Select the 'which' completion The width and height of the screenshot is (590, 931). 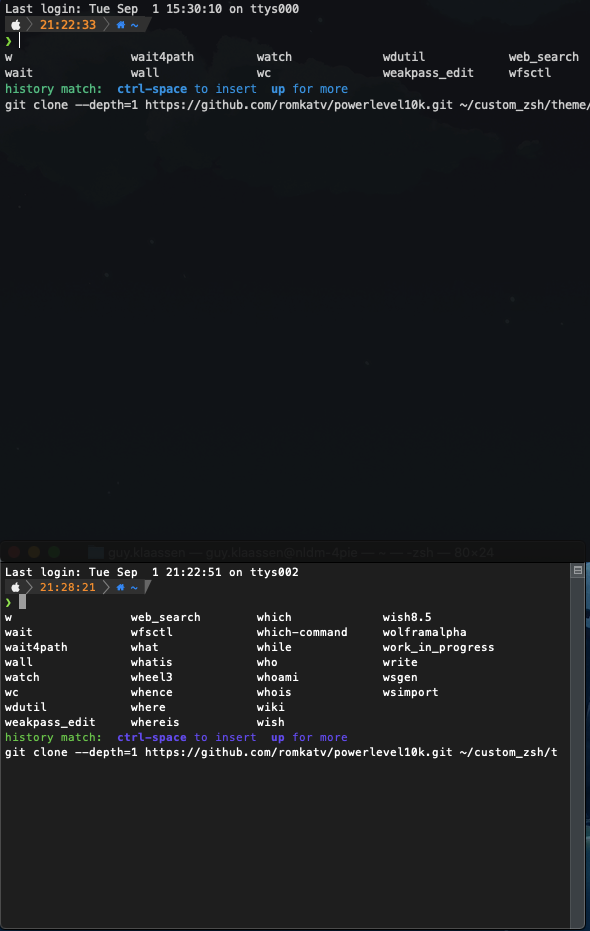point(274,618)
